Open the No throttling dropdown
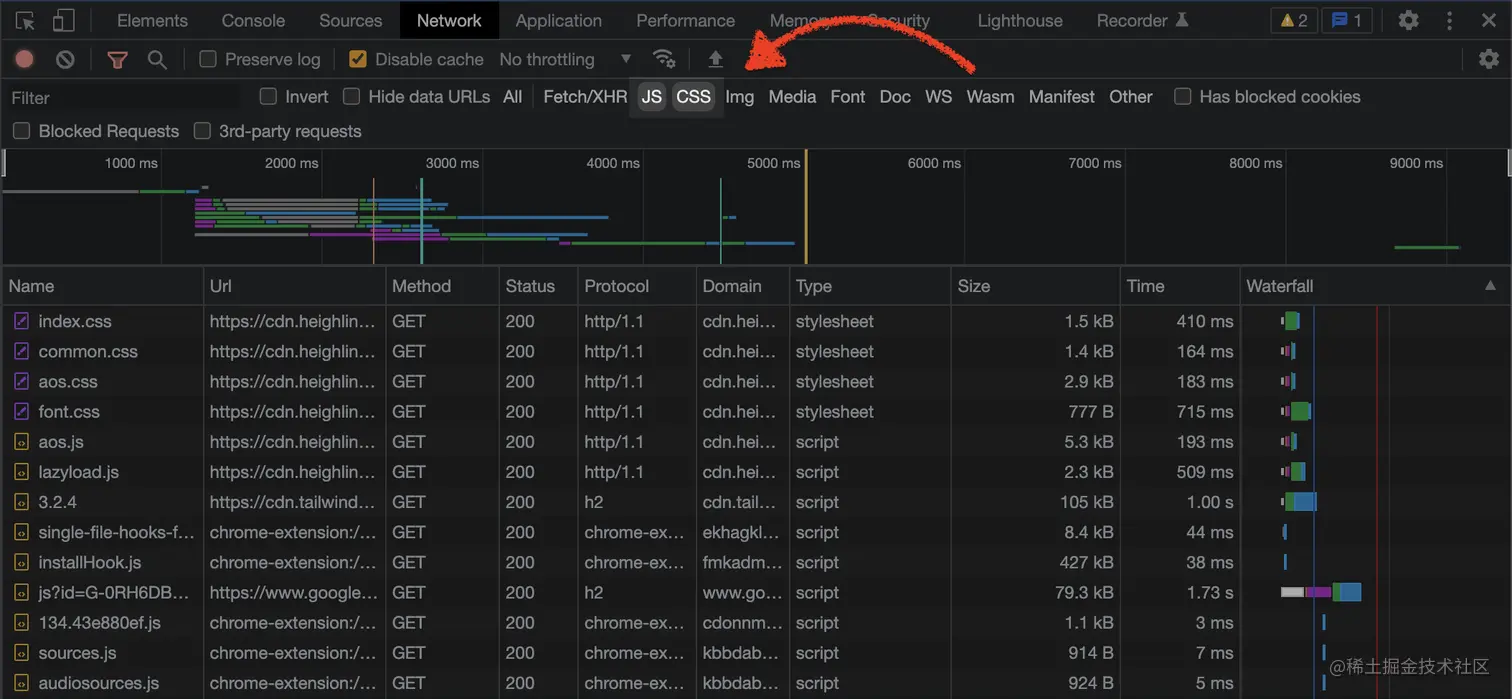The image size is (1512, 699). [566, 59]
